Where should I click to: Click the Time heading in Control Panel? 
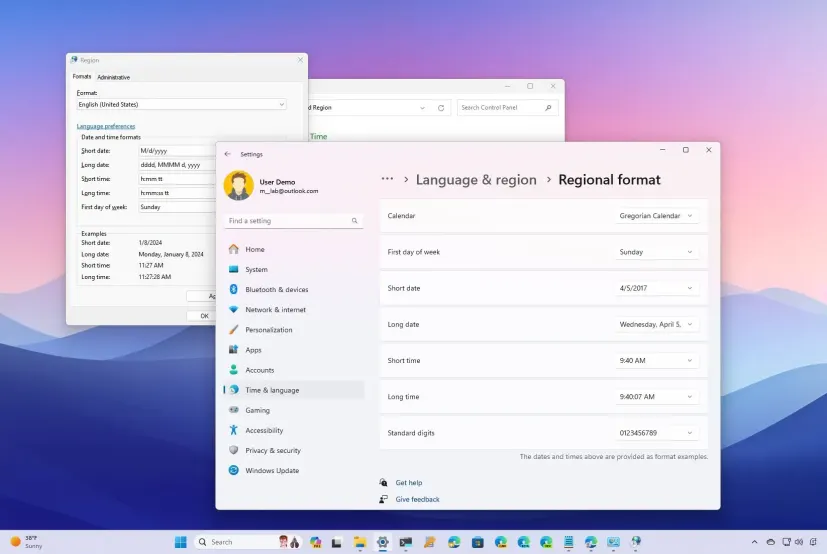pyautogui.click(x=319, y=136)
